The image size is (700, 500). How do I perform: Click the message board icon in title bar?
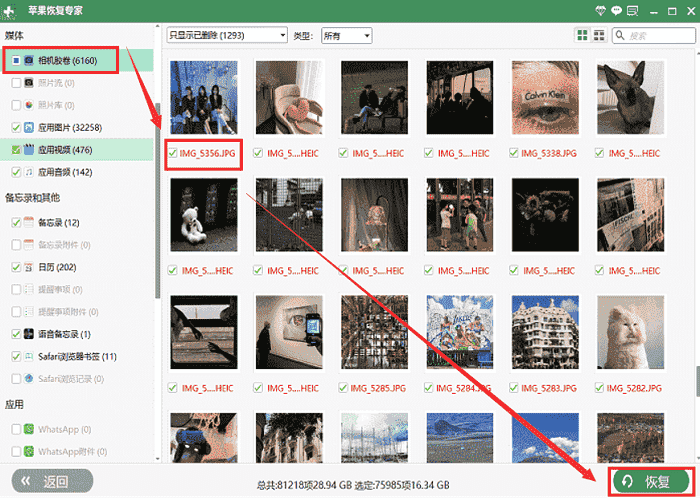[632, 11]
